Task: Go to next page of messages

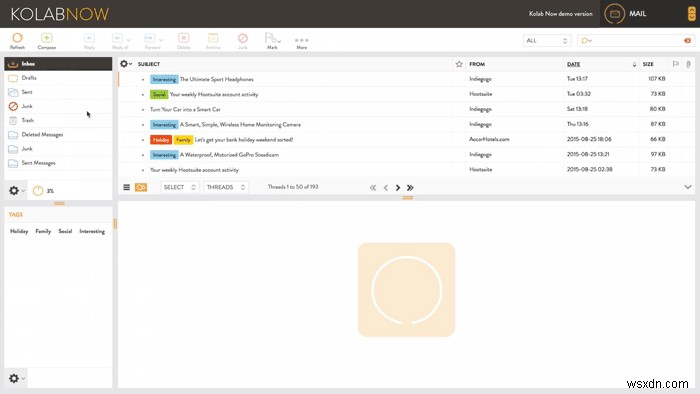Action: (398, 188)
